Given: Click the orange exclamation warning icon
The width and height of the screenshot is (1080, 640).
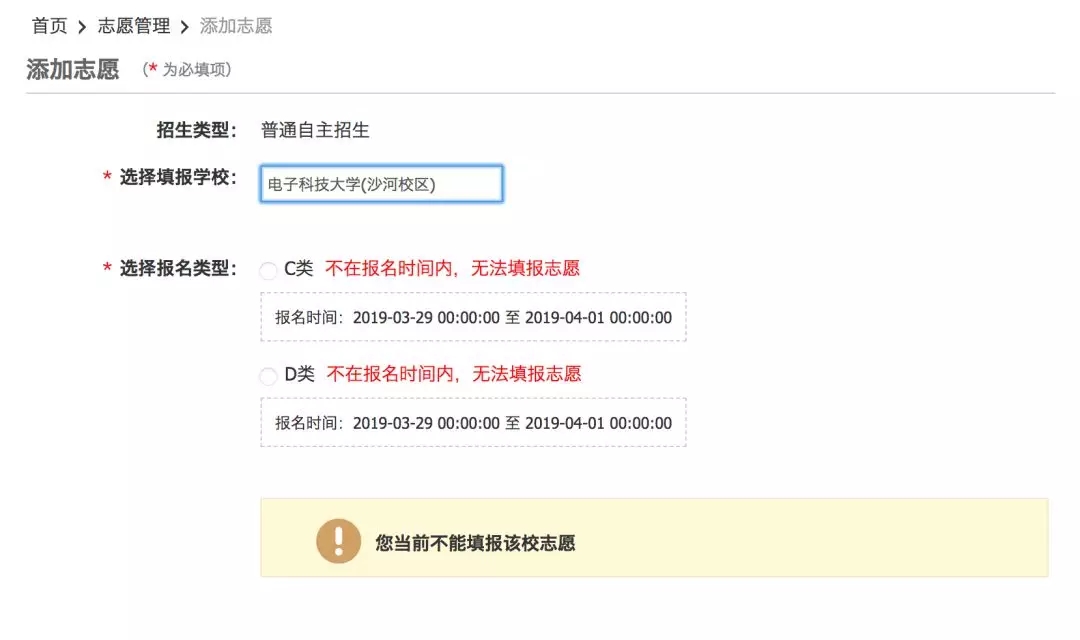Looking at the screenshot, I should tap(338, 541).
